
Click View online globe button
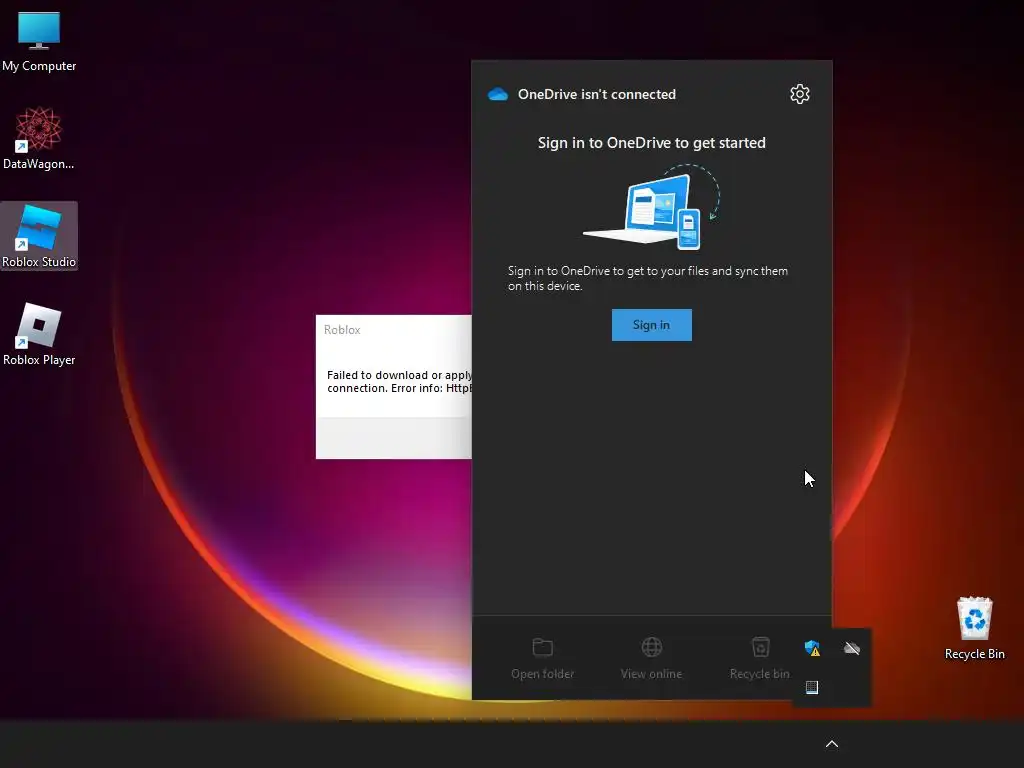click(x=651, y=658)
